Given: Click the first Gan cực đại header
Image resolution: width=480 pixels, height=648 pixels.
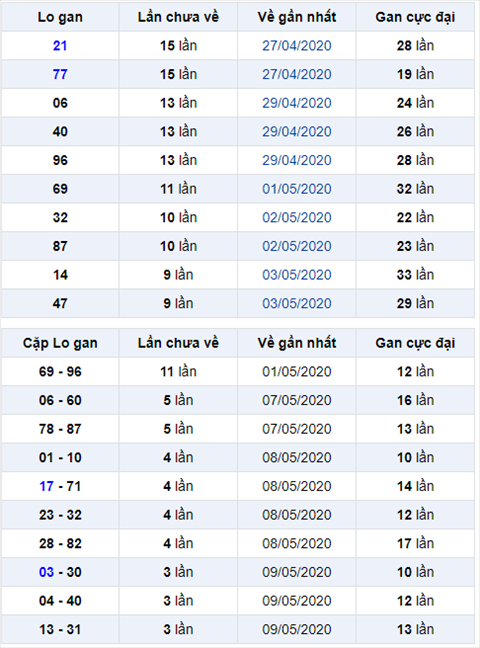Looking at the screenshot, I should point(415,17).
